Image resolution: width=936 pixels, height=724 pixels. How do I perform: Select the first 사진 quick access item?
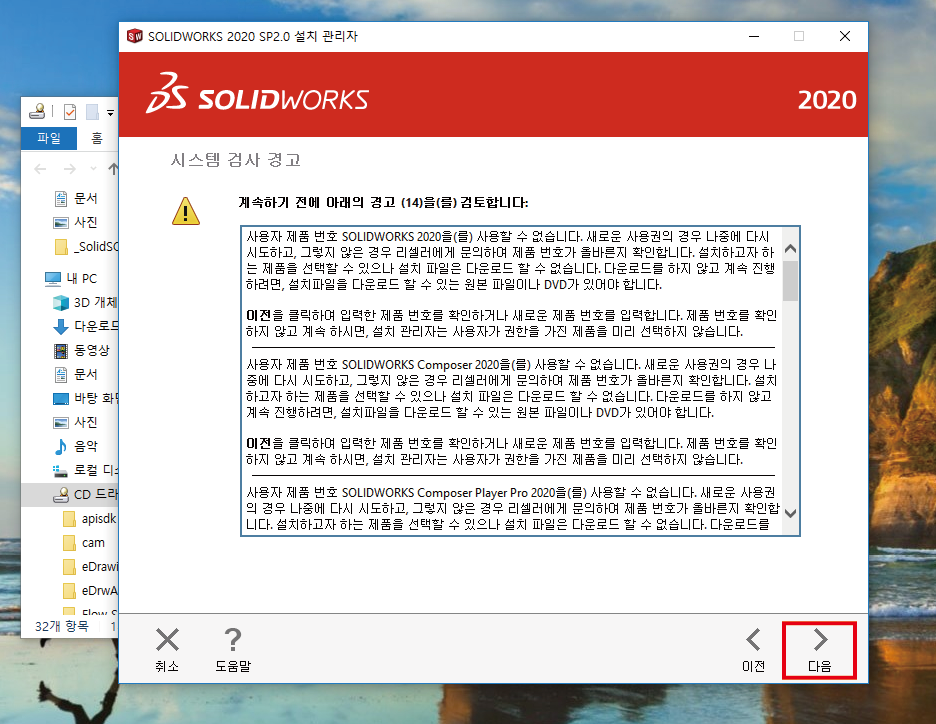pos(76,223)
